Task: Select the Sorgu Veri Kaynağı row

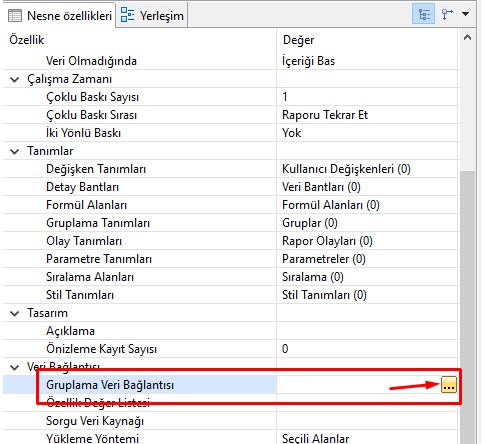Action: (x=231, y=421)
